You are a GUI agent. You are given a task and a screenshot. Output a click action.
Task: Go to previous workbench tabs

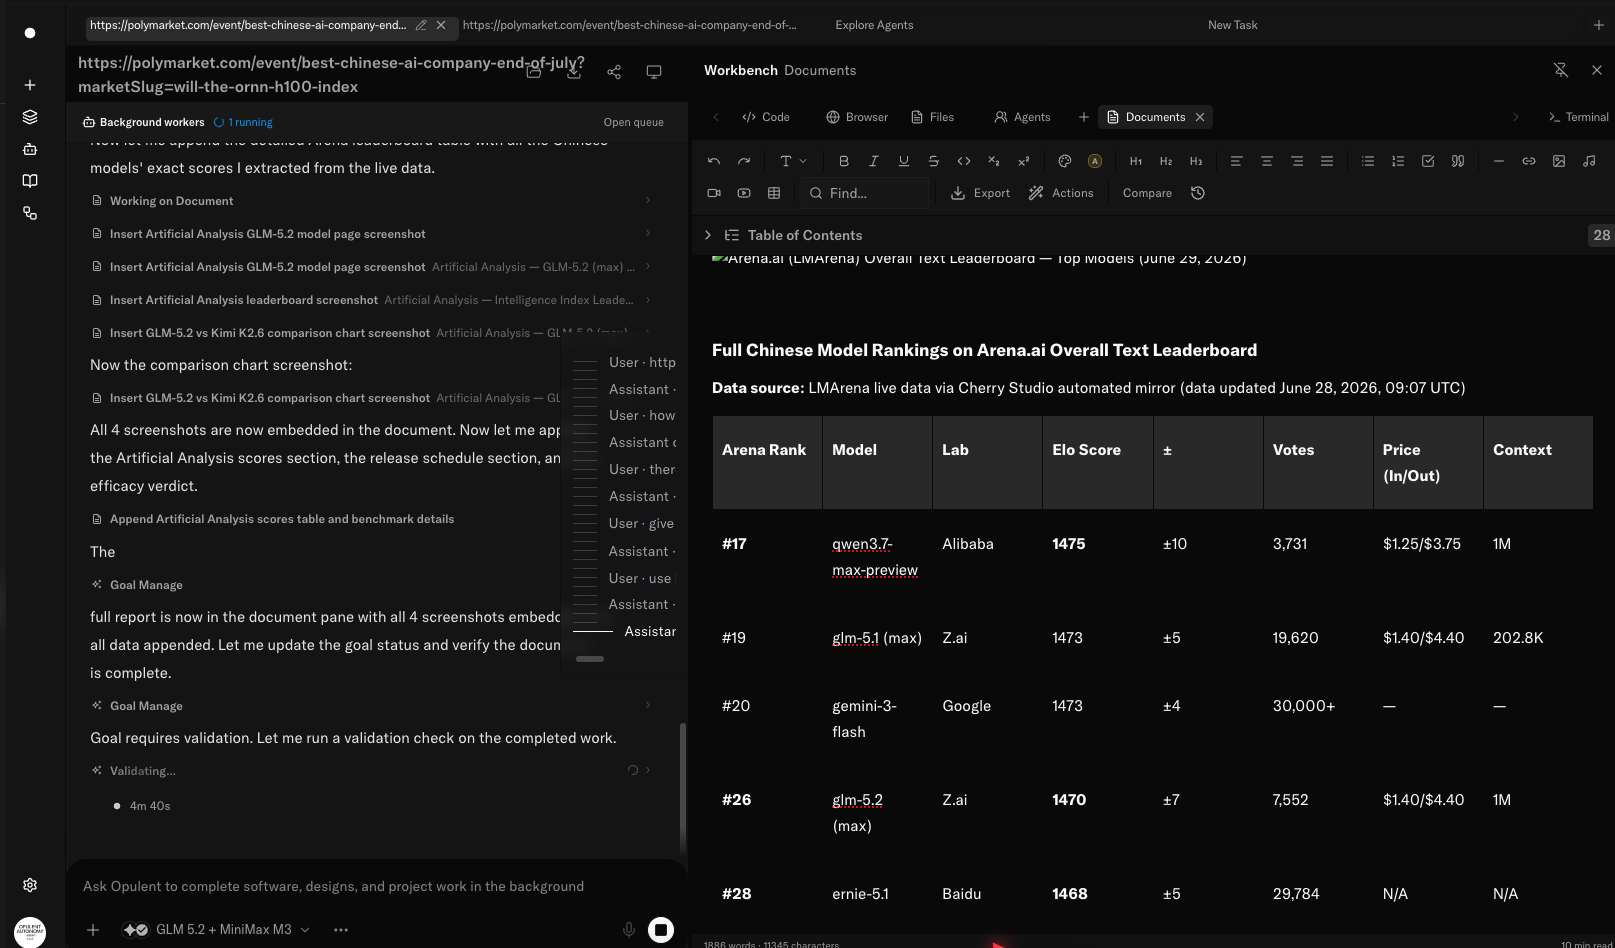[716, 117]
